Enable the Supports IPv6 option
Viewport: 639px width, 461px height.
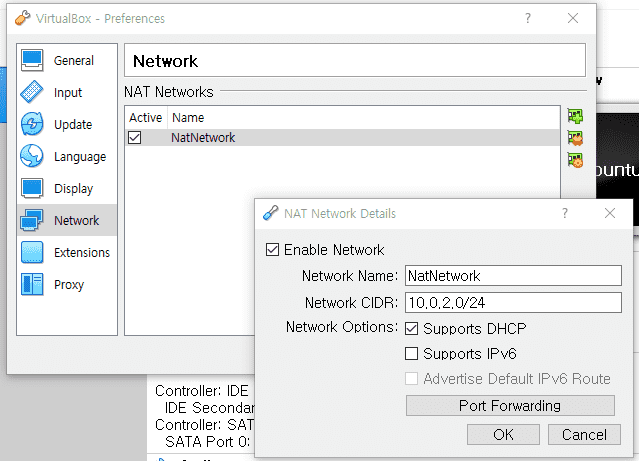(412, 354)
